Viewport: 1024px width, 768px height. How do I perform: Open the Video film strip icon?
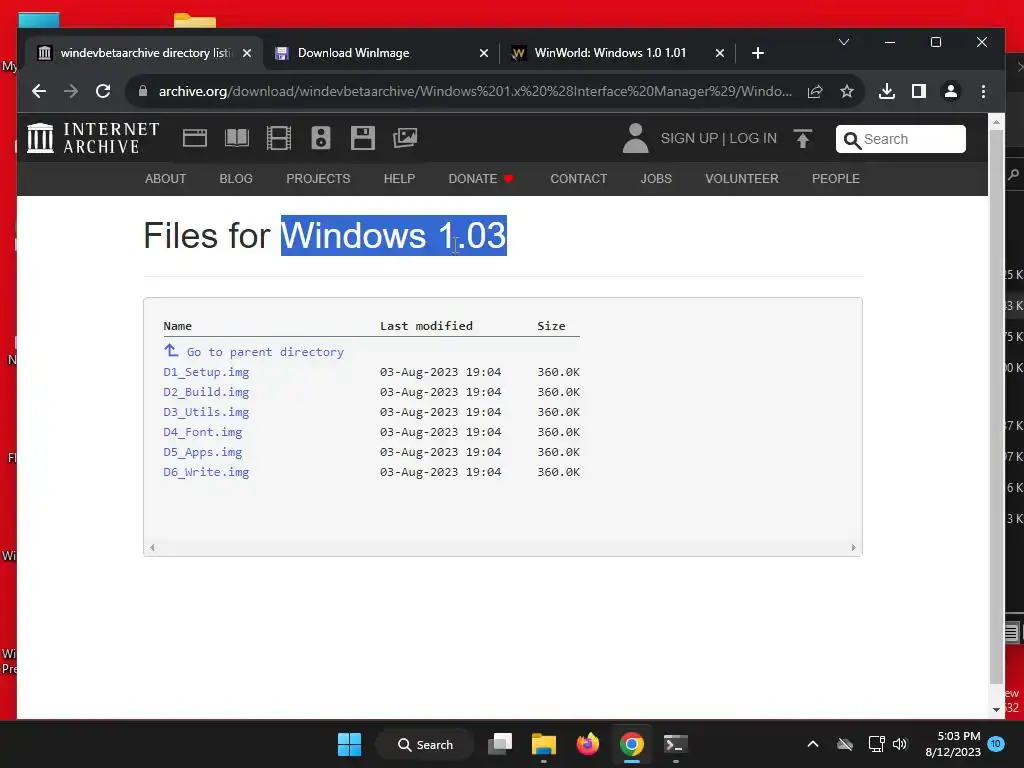coord(279,138)
